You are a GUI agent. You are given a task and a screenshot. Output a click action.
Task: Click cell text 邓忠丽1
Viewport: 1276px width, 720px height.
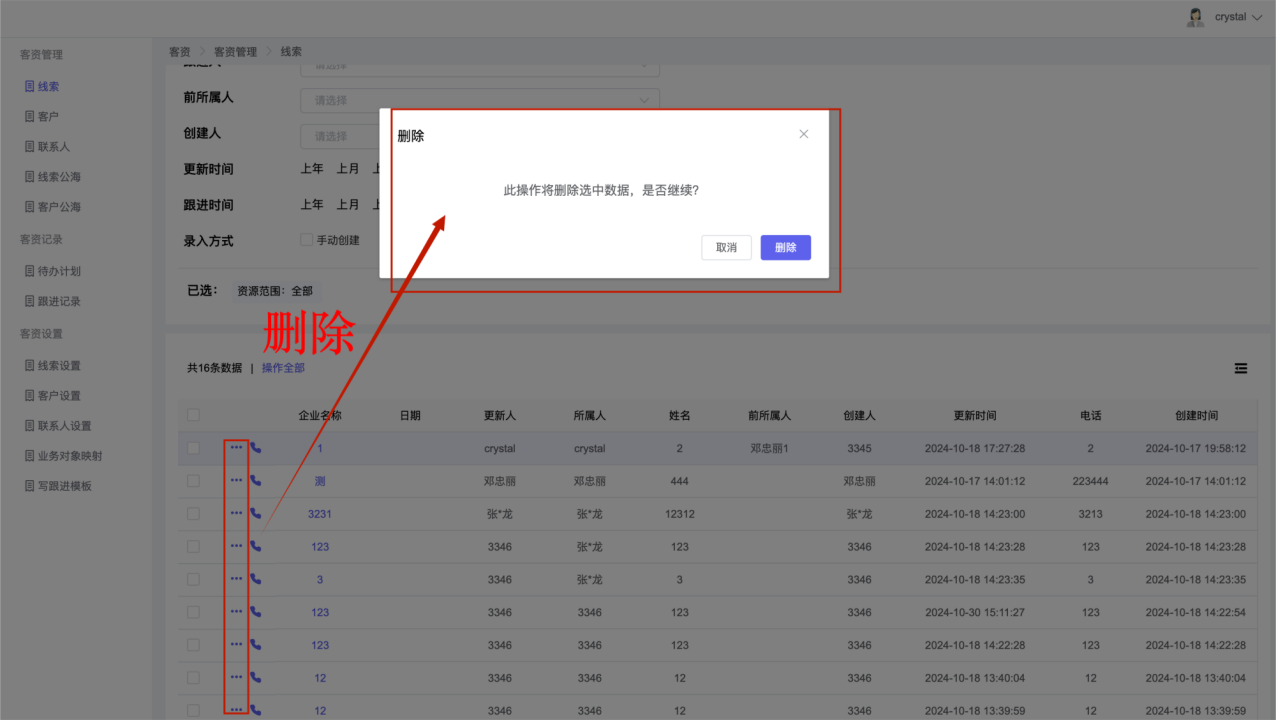pyautogui.click(x=770, y=449)
